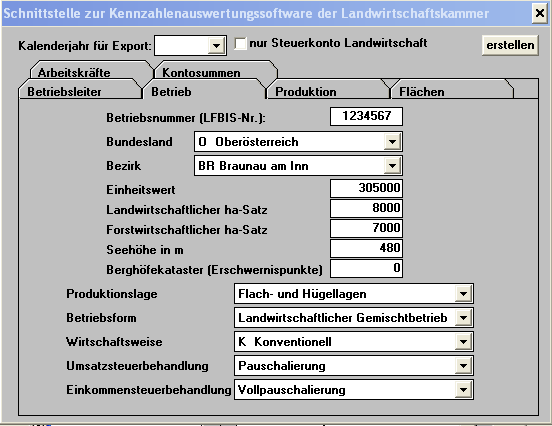
Task: Click the erstellen button
Action: [x=510, y=45]
